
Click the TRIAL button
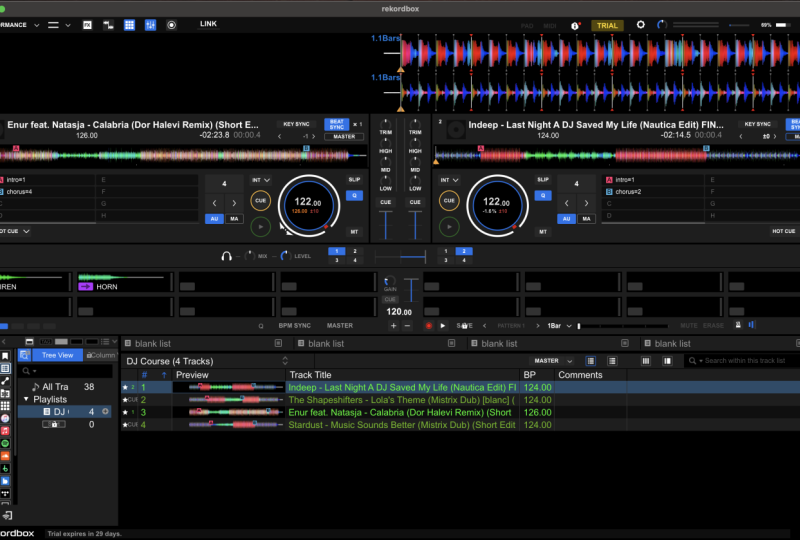point(607,26)
